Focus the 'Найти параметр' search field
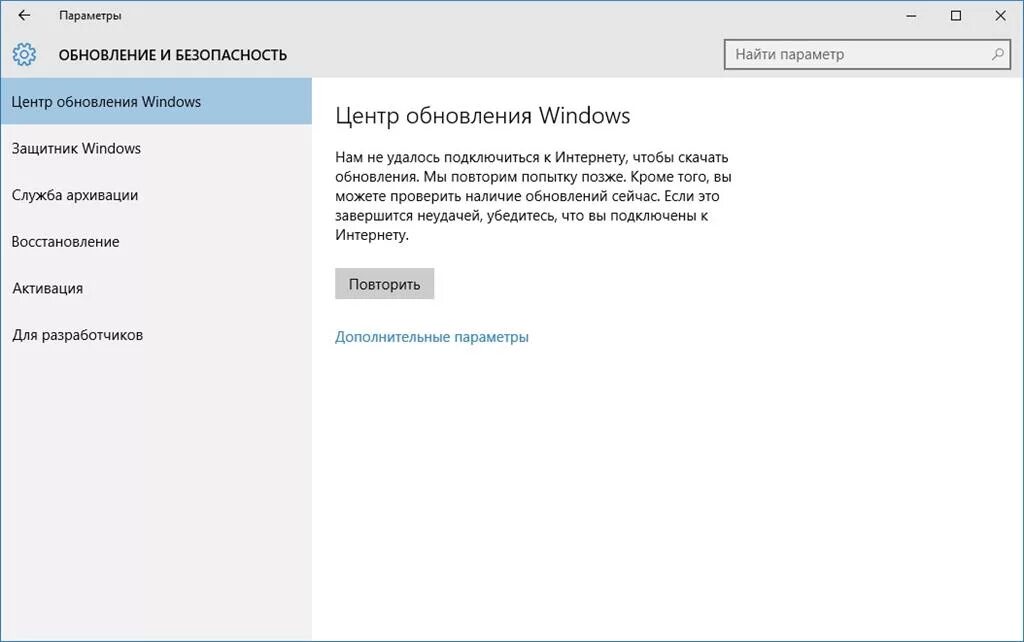This screenshot has width=1024, height=642. coord(867,54)
